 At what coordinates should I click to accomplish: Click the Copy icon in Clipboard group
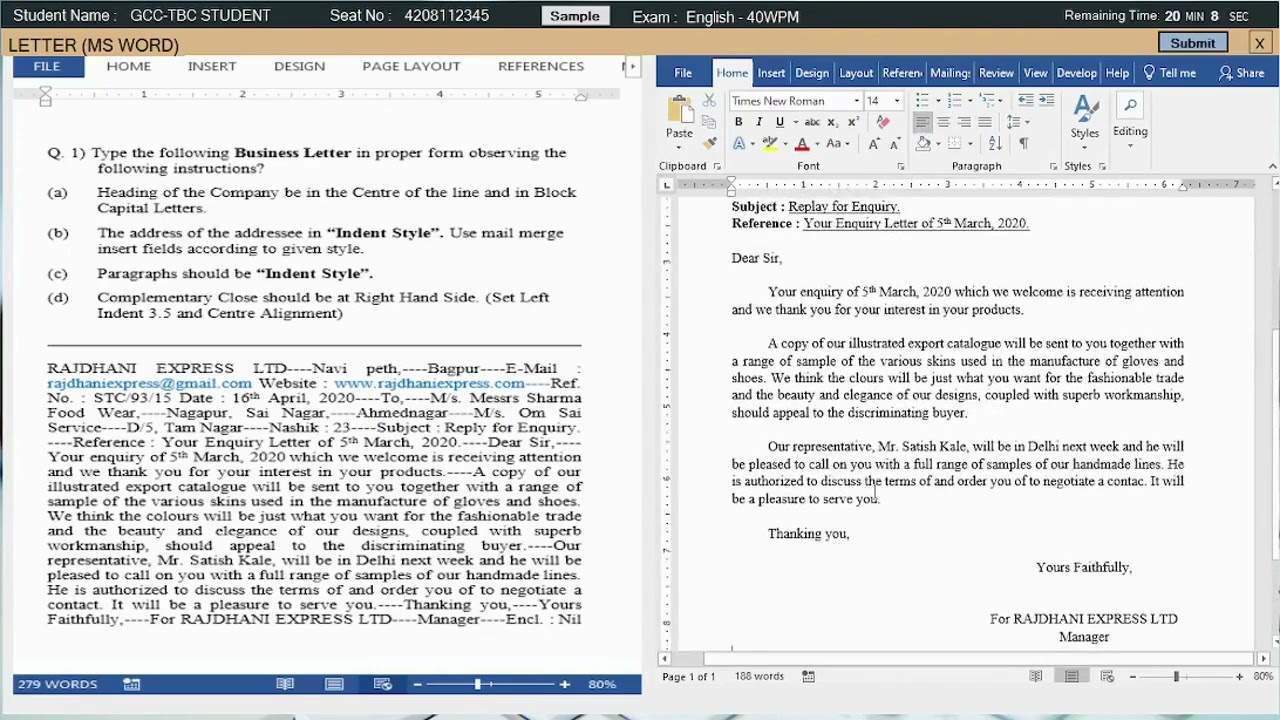(x=709, y=122)
